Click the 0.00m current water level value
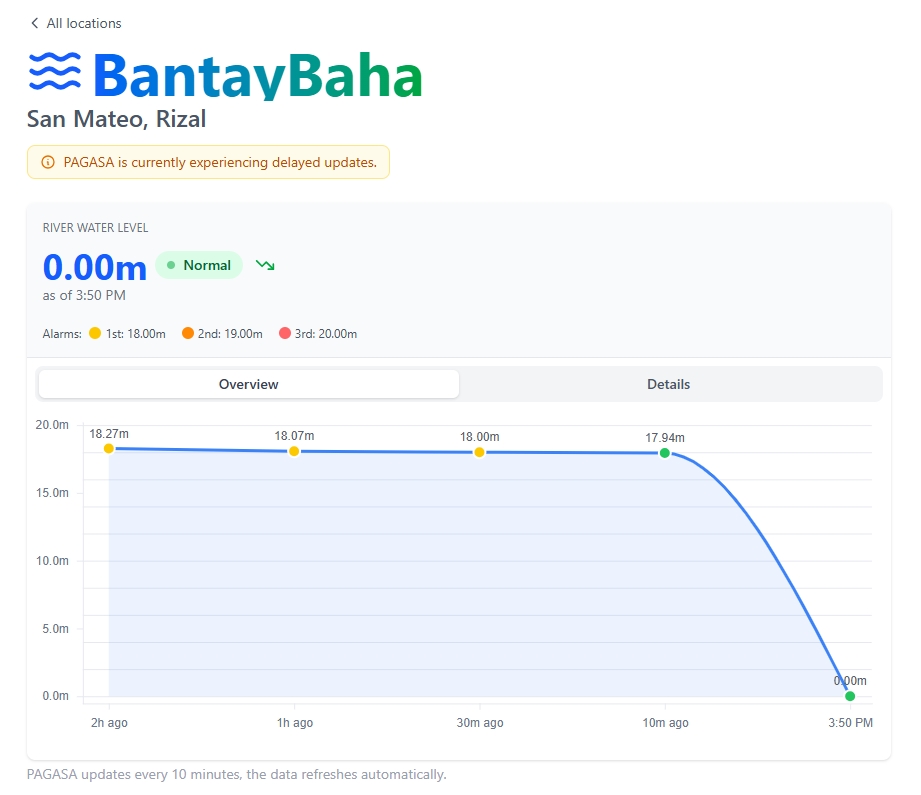 click(x=95, y=267)
